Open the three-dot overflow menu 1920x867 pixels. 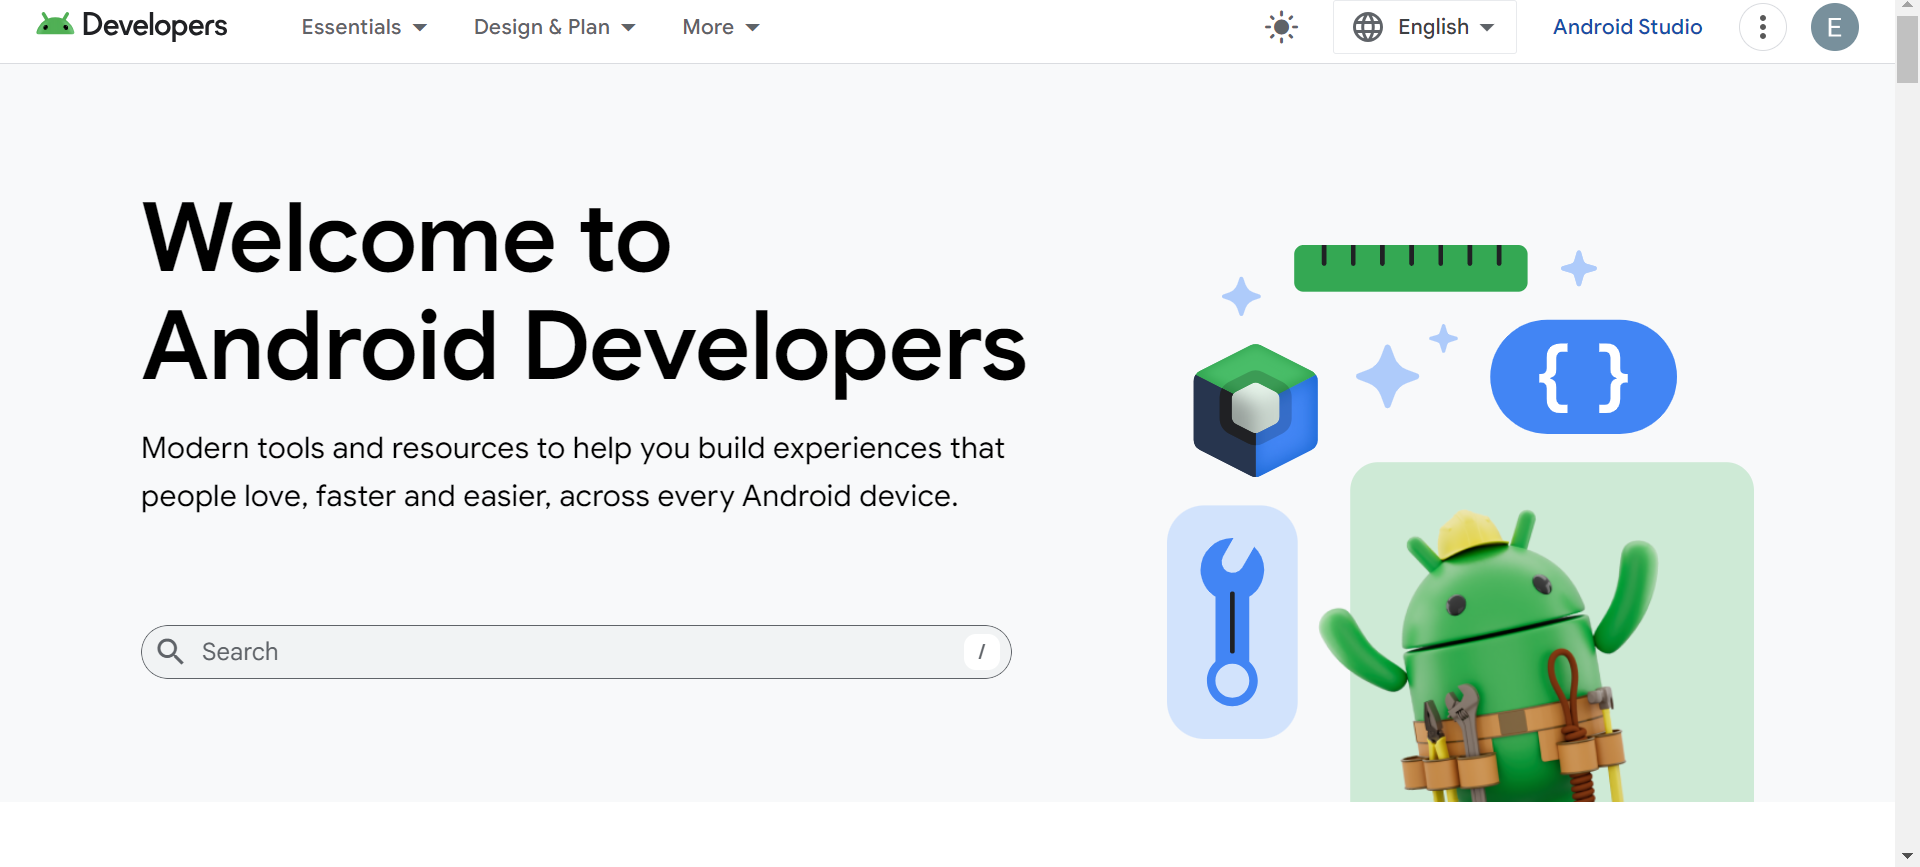(x=1763, y=27)
